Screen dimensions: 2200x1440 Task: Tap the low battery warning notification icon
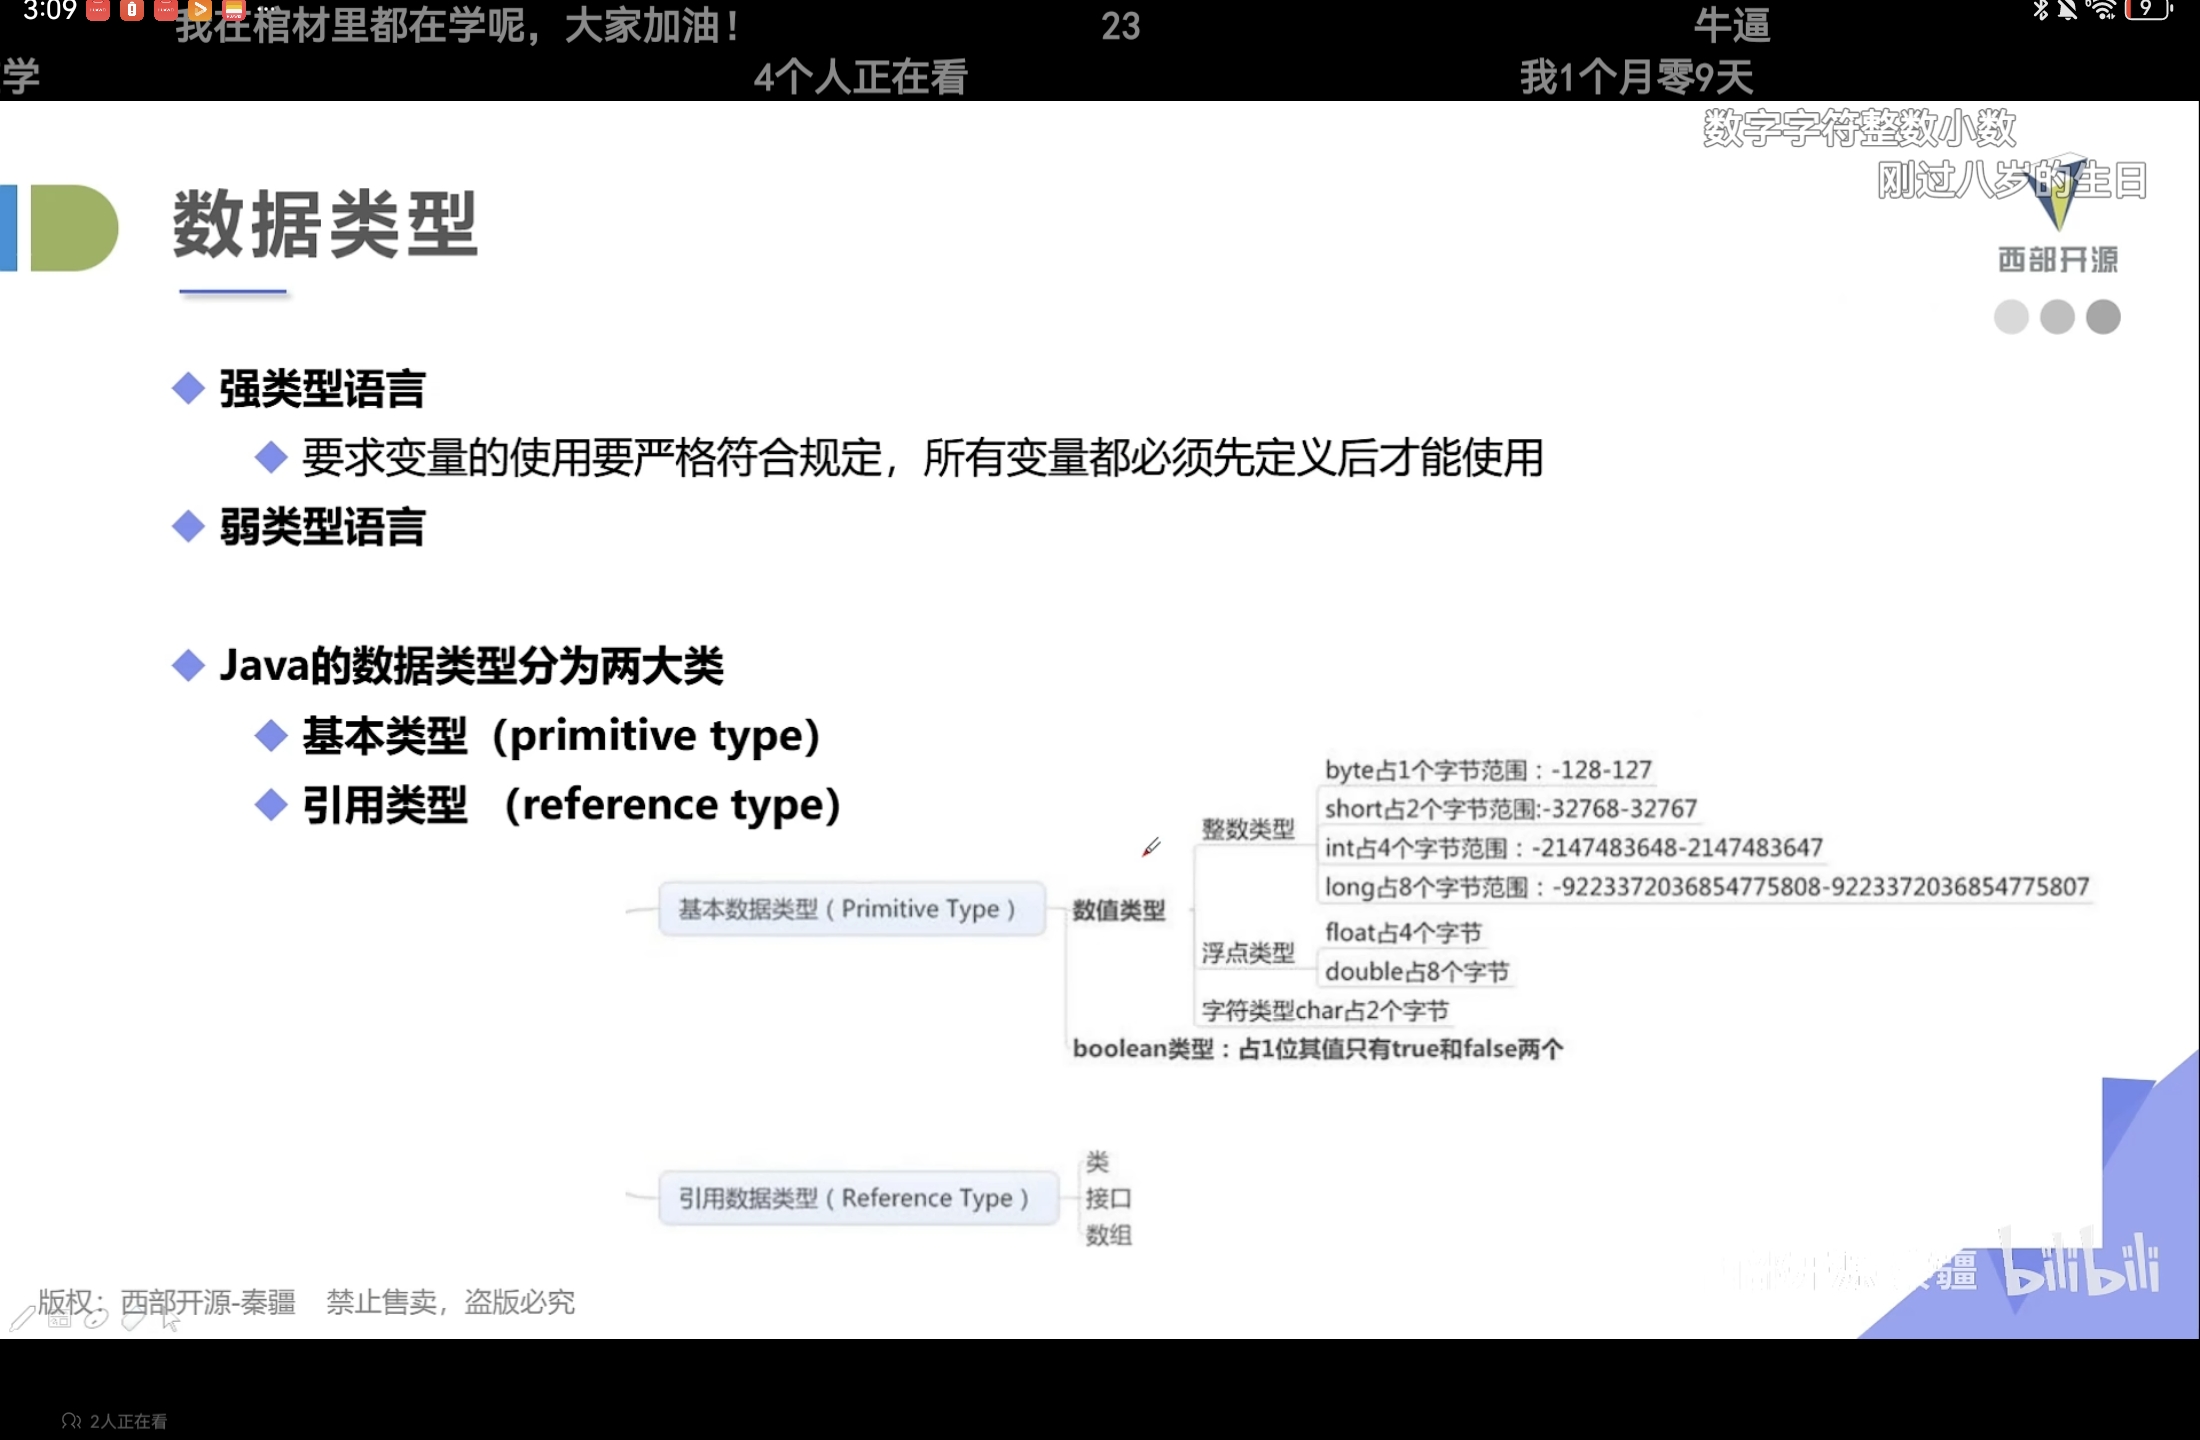[x=131, y=10]
